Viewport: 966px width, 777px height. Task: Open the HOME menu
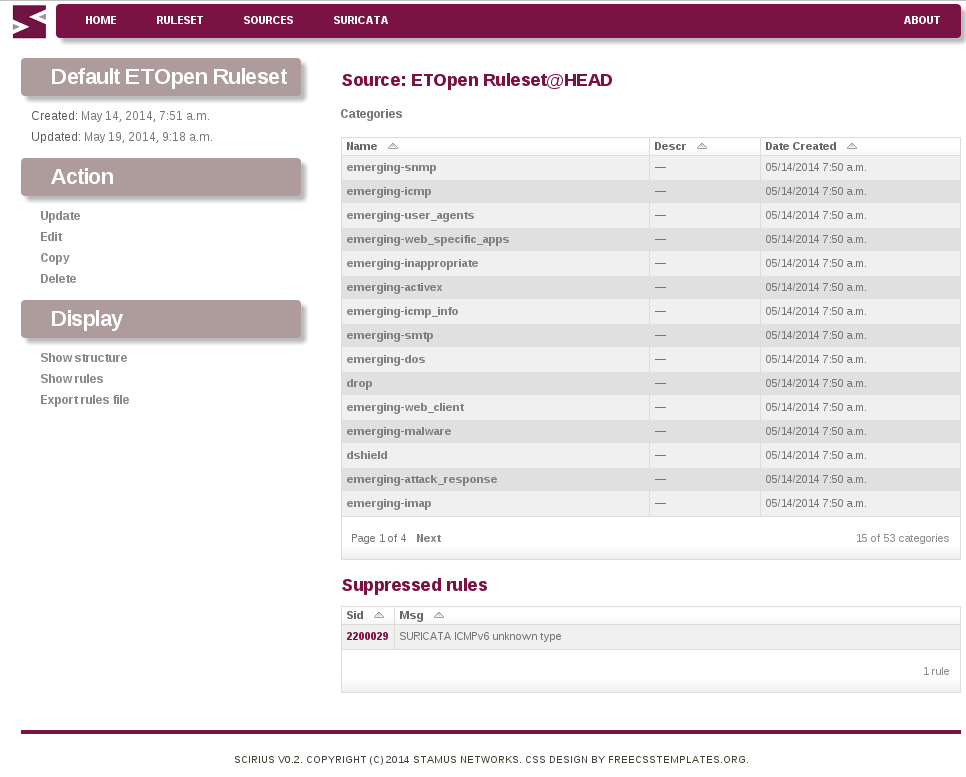[100, 20]
